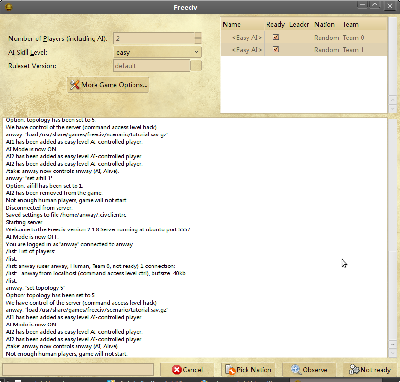The height and width of the screenshot is (382, 400).
Task: Click the Number of Players input field
Action: [154, 38]
